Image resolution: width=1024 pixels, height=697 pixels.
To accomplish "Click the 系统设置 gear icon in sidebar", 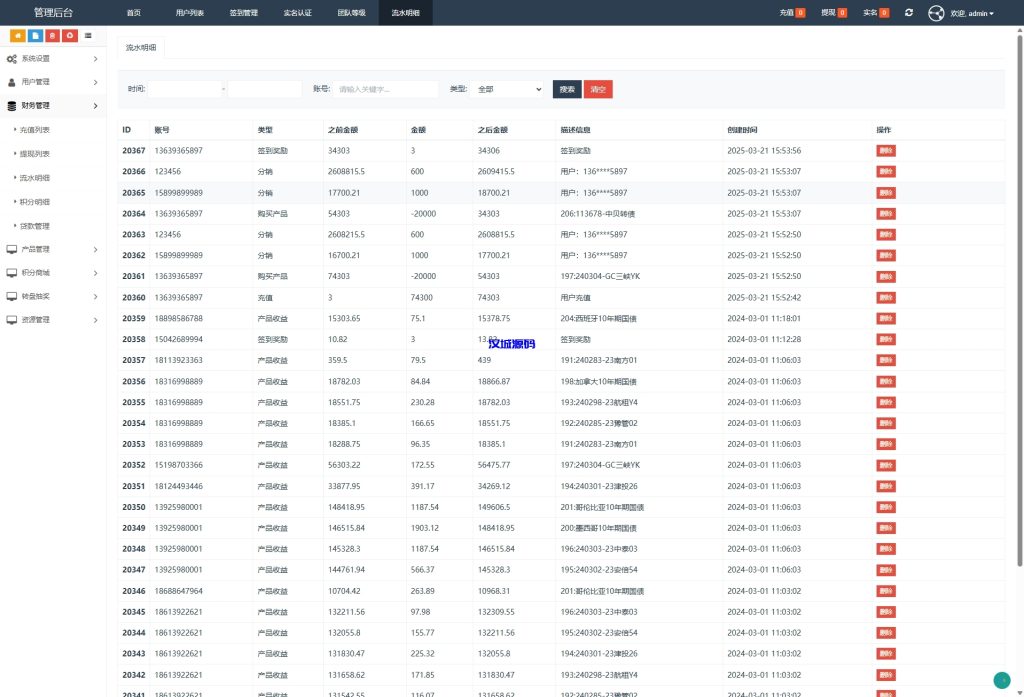I will [x=12, y=59].
